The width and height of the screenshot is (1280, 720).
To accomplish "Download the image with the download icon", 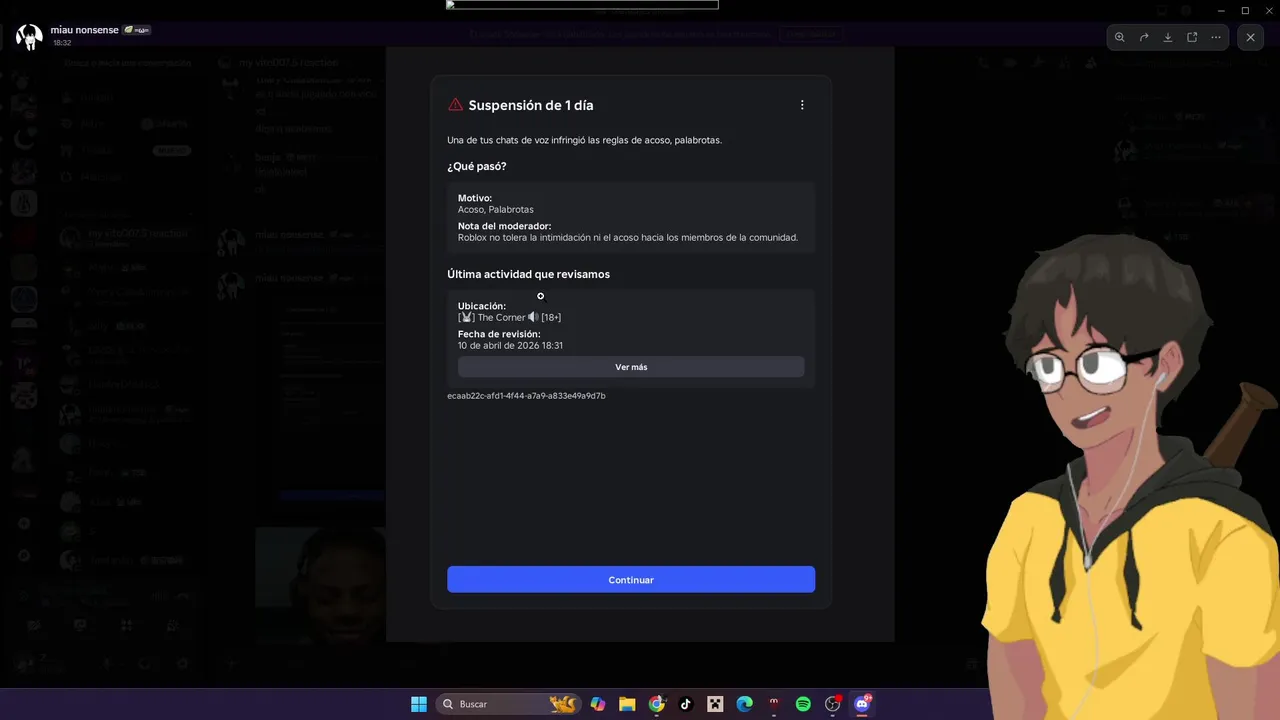I will click(x=1168, y=37).
